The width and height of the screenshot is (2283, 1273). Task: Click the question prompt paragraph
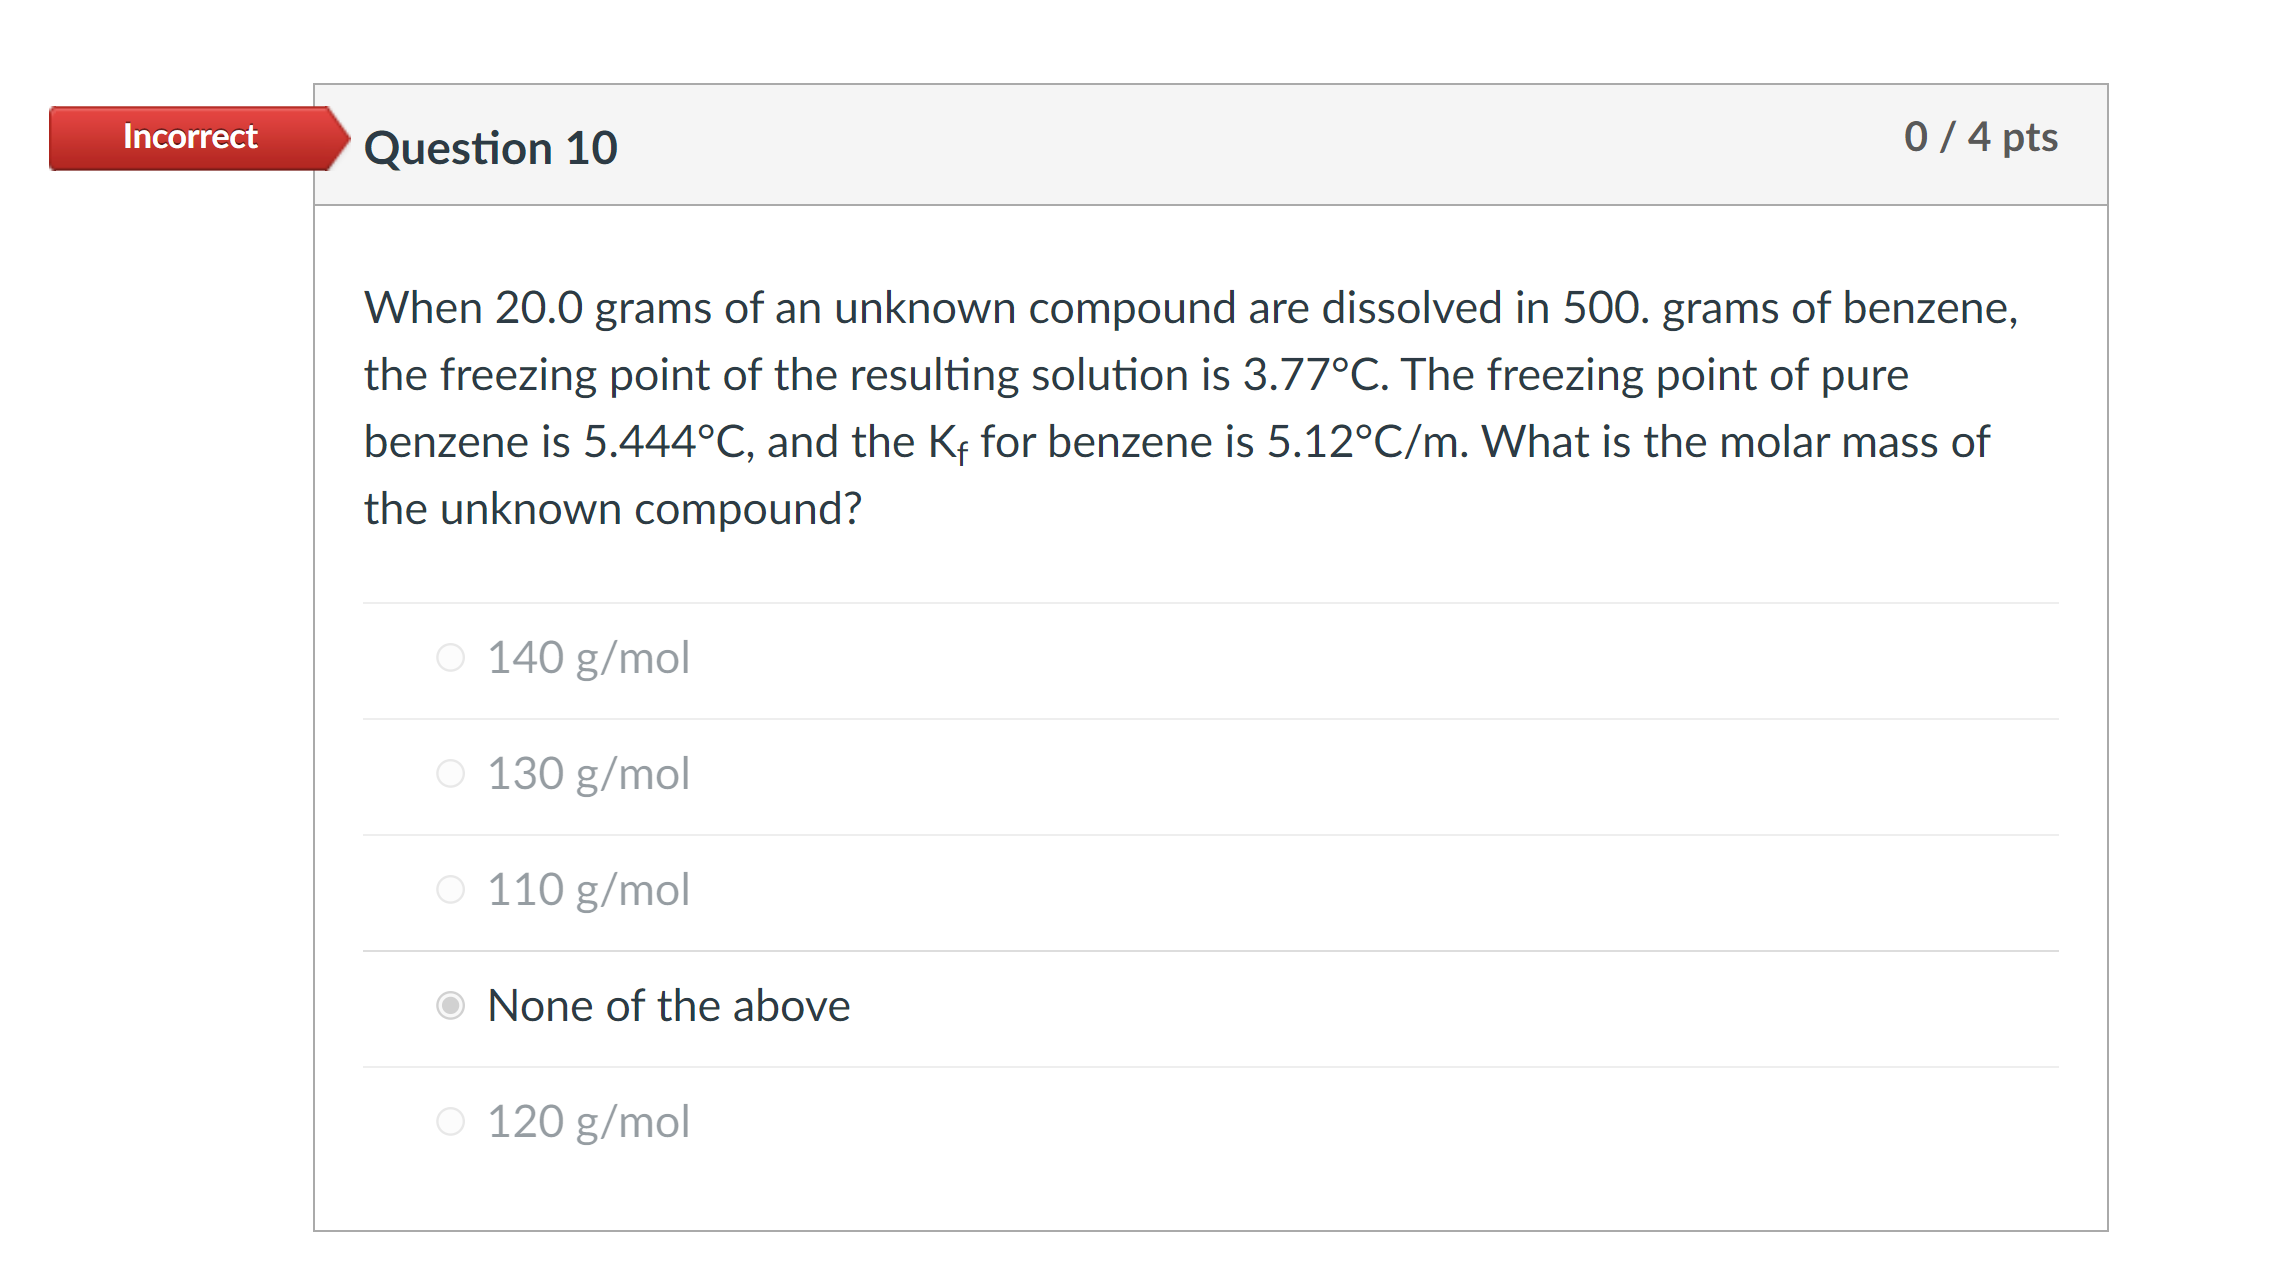tap(1100, 405)
